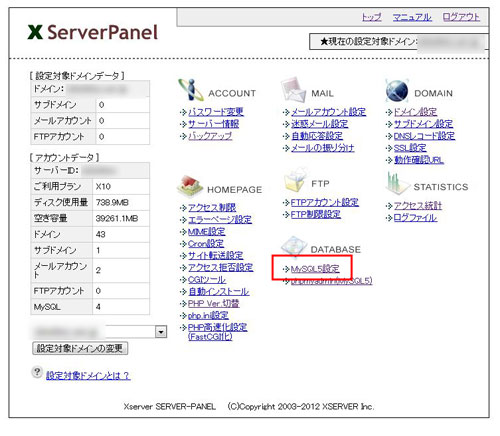Click the ★現在の設定対象ドメイン box
The height and width of the screenshot is (436, 500).
point(399,42)
